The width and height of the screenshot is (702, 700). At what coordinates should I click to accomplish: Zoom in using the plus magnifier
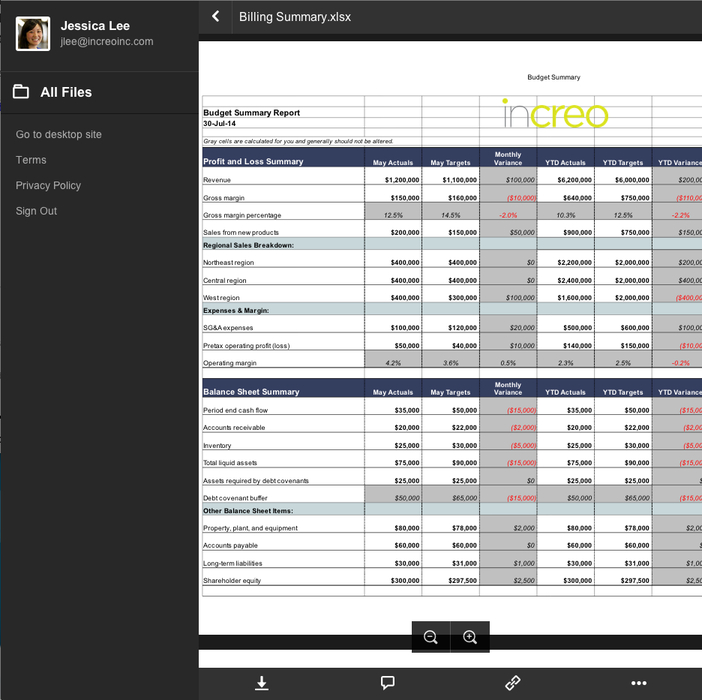tap(470, 638)
